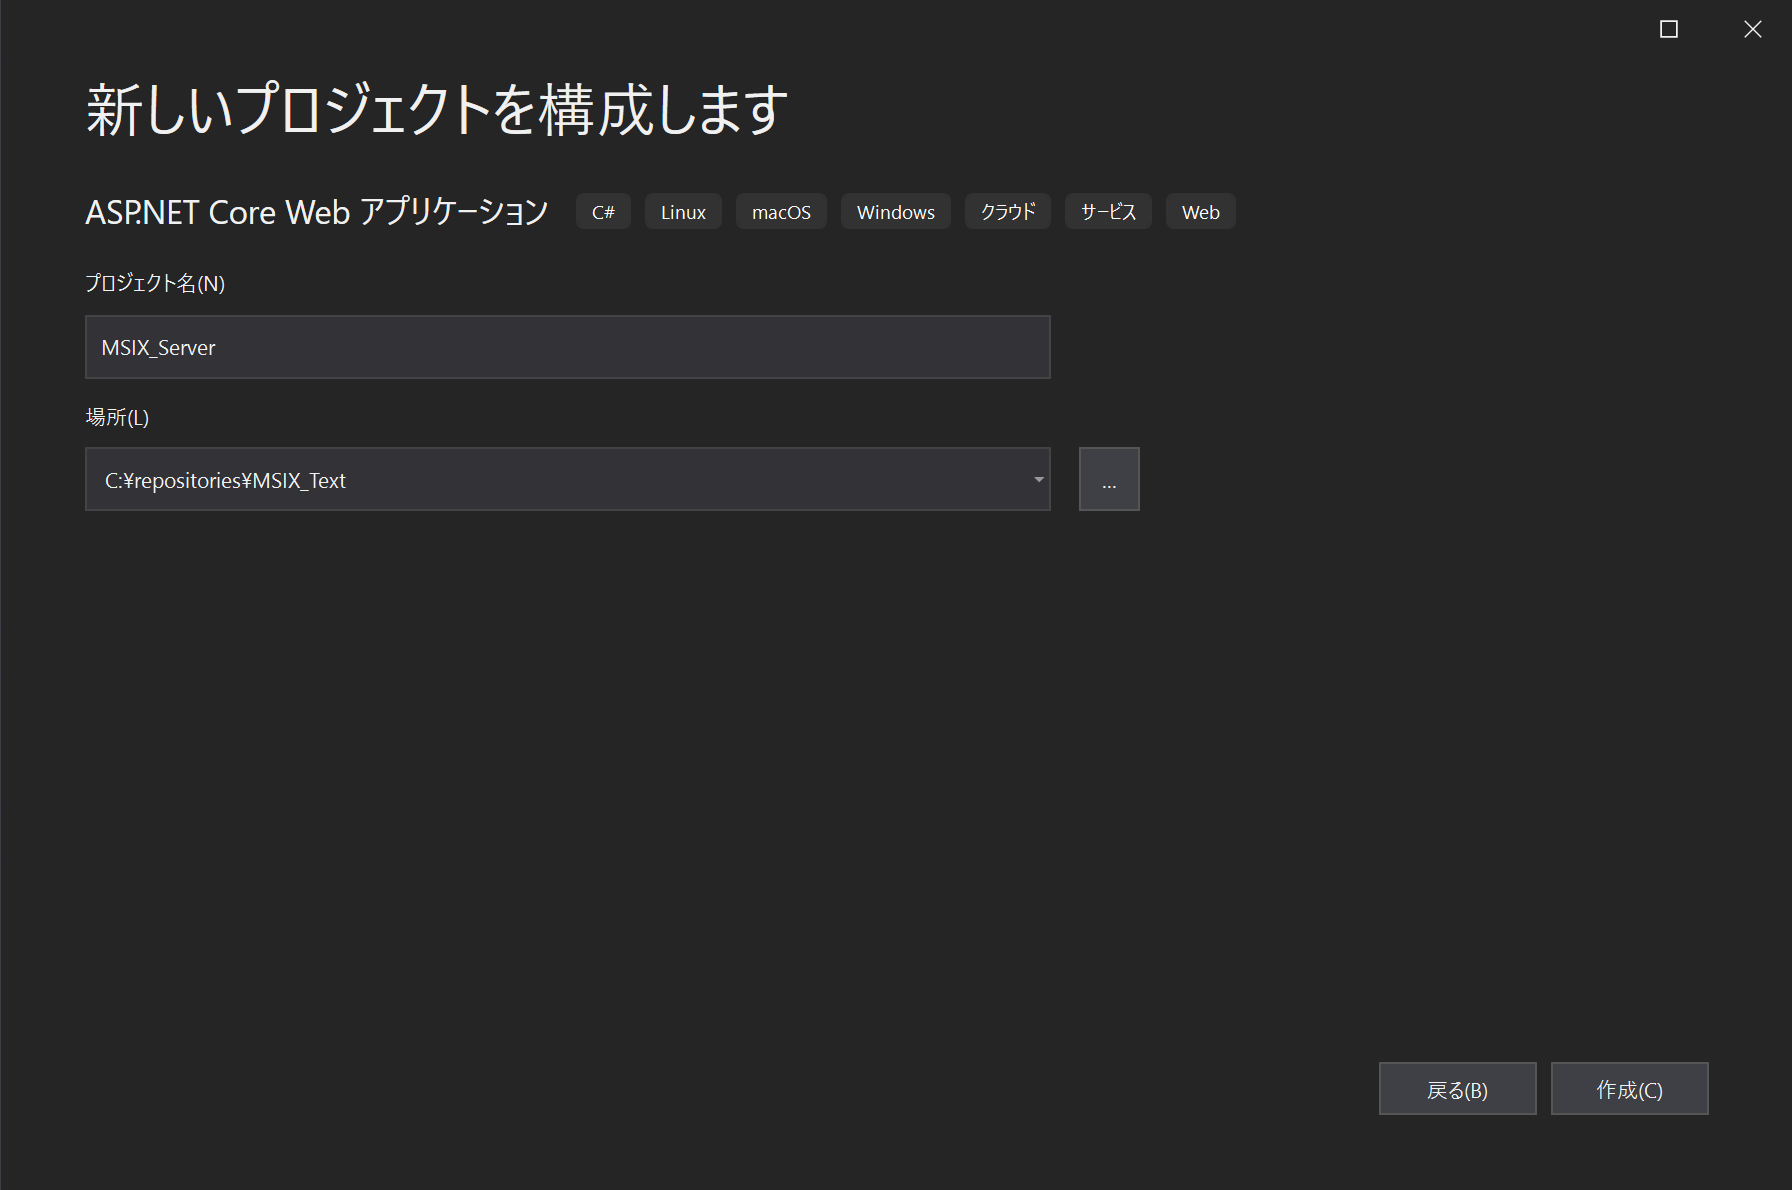Click the ASP.NET Core Web アプリケーション heading
Image resolution: width=1792 pixels, height=1190 pixels.
[316, 211]
